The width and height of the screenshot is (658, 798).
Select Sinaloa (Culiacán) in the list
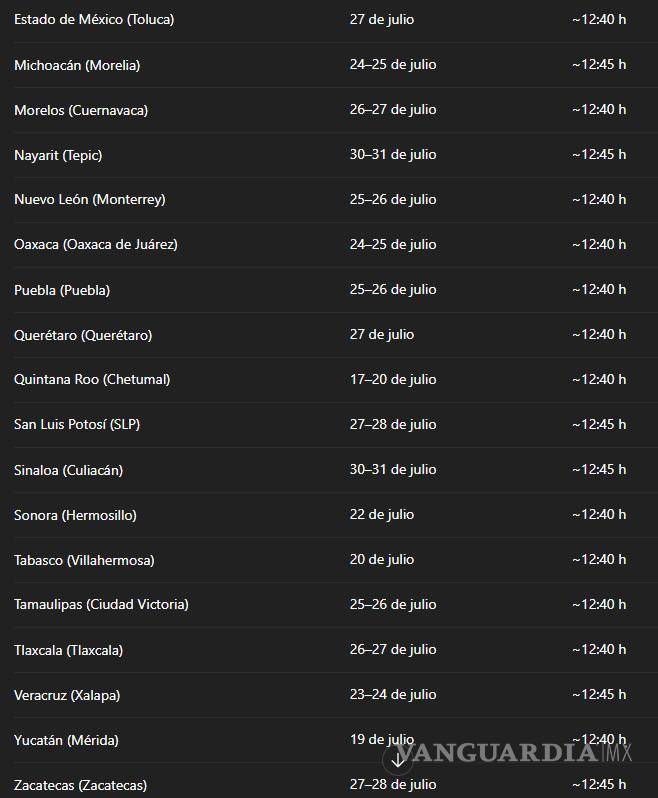click(69, 470)
